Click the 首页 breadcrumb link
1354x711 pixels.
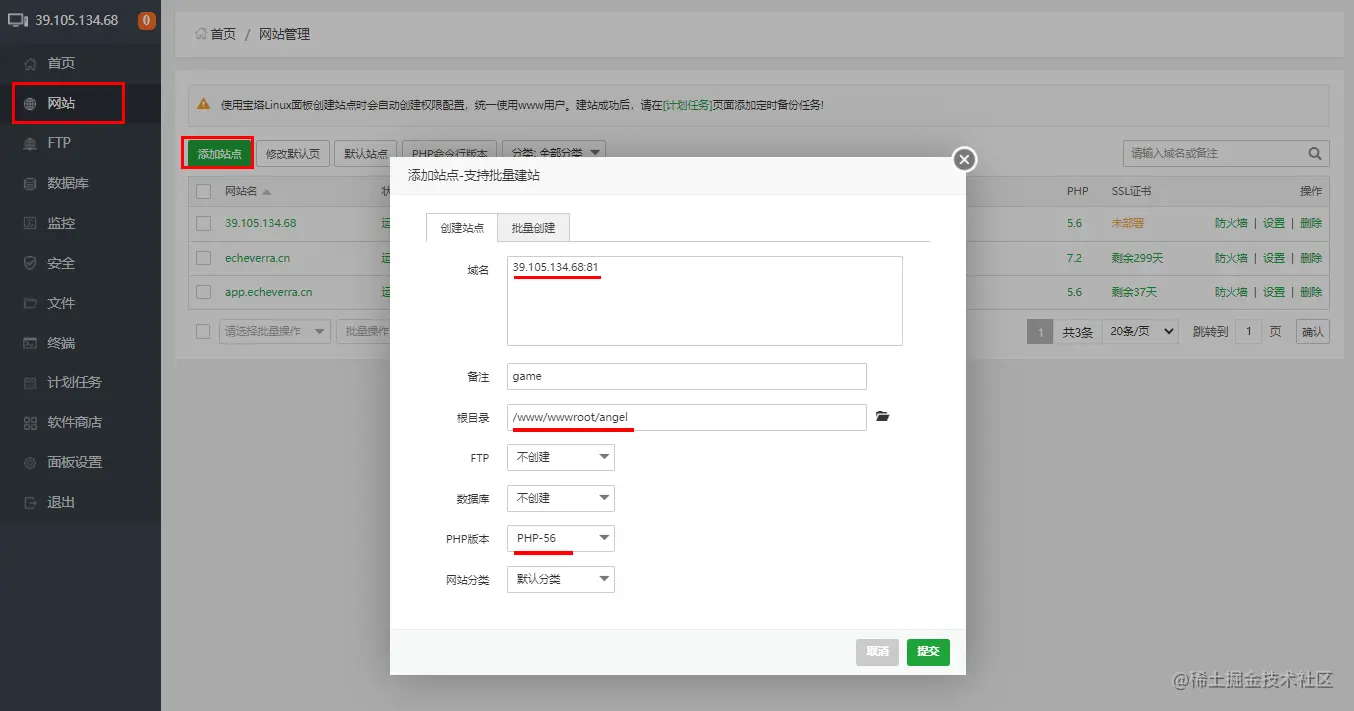(x=222, y=34)
